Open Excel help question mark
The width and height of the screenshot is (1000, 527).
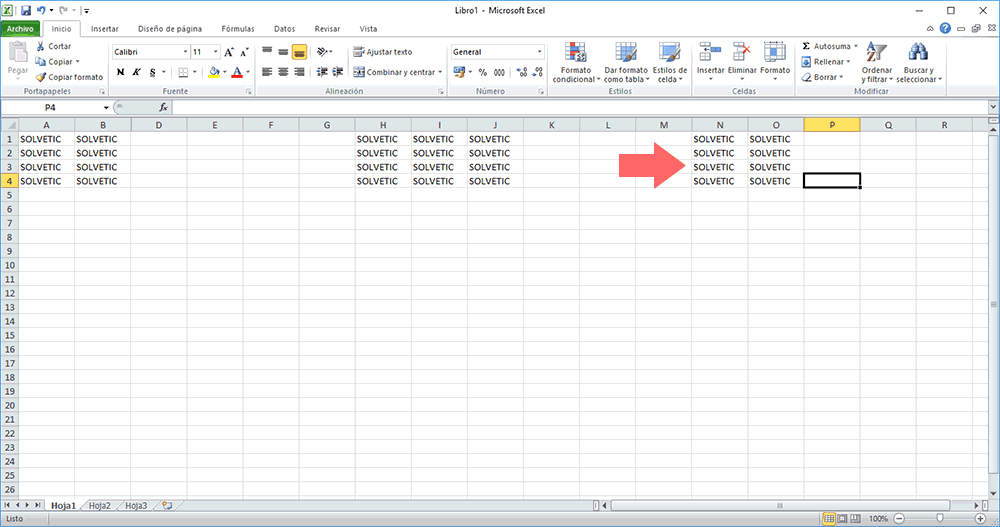click(x=945, y=28)
